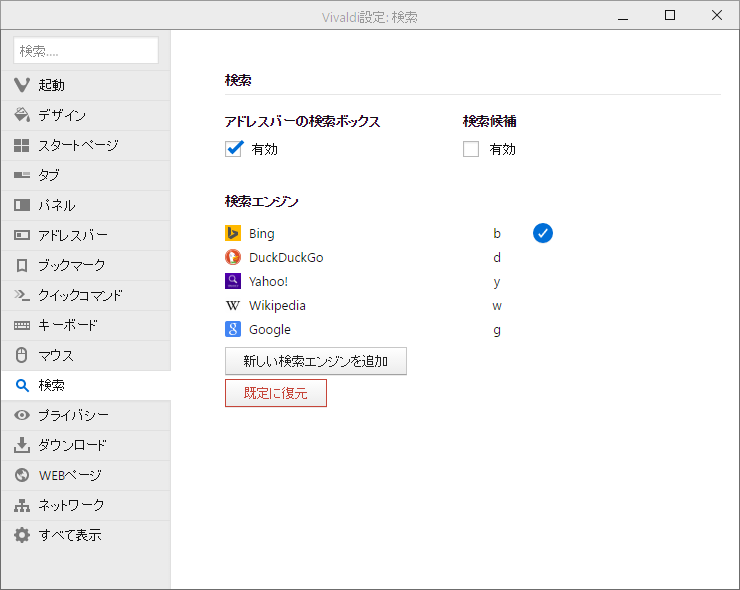Click the keyboard icon beside キーボード

[x=22, y=325]
